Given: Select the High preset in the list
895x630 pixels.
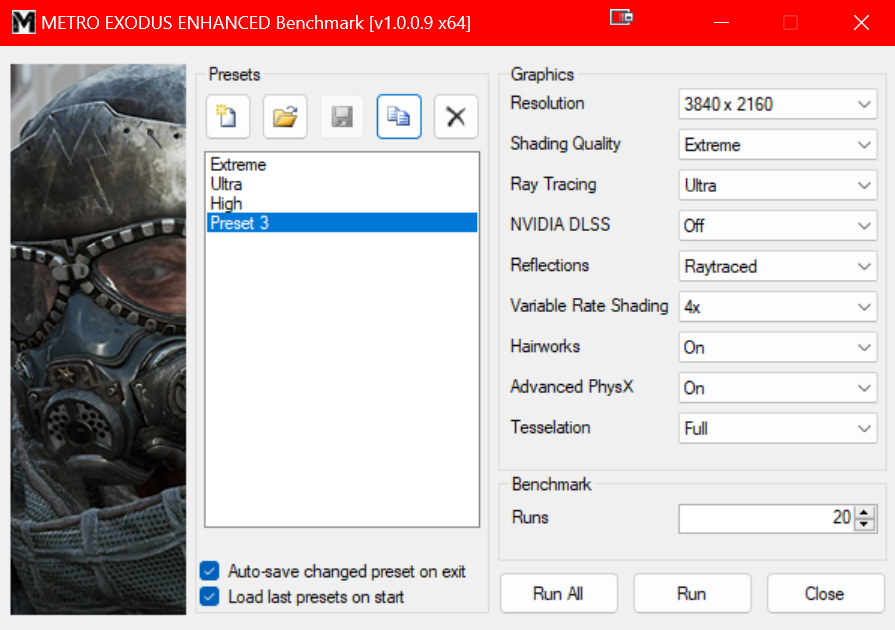Looking at the screenshot, I should pyautogui.click(x=342, y=203).
